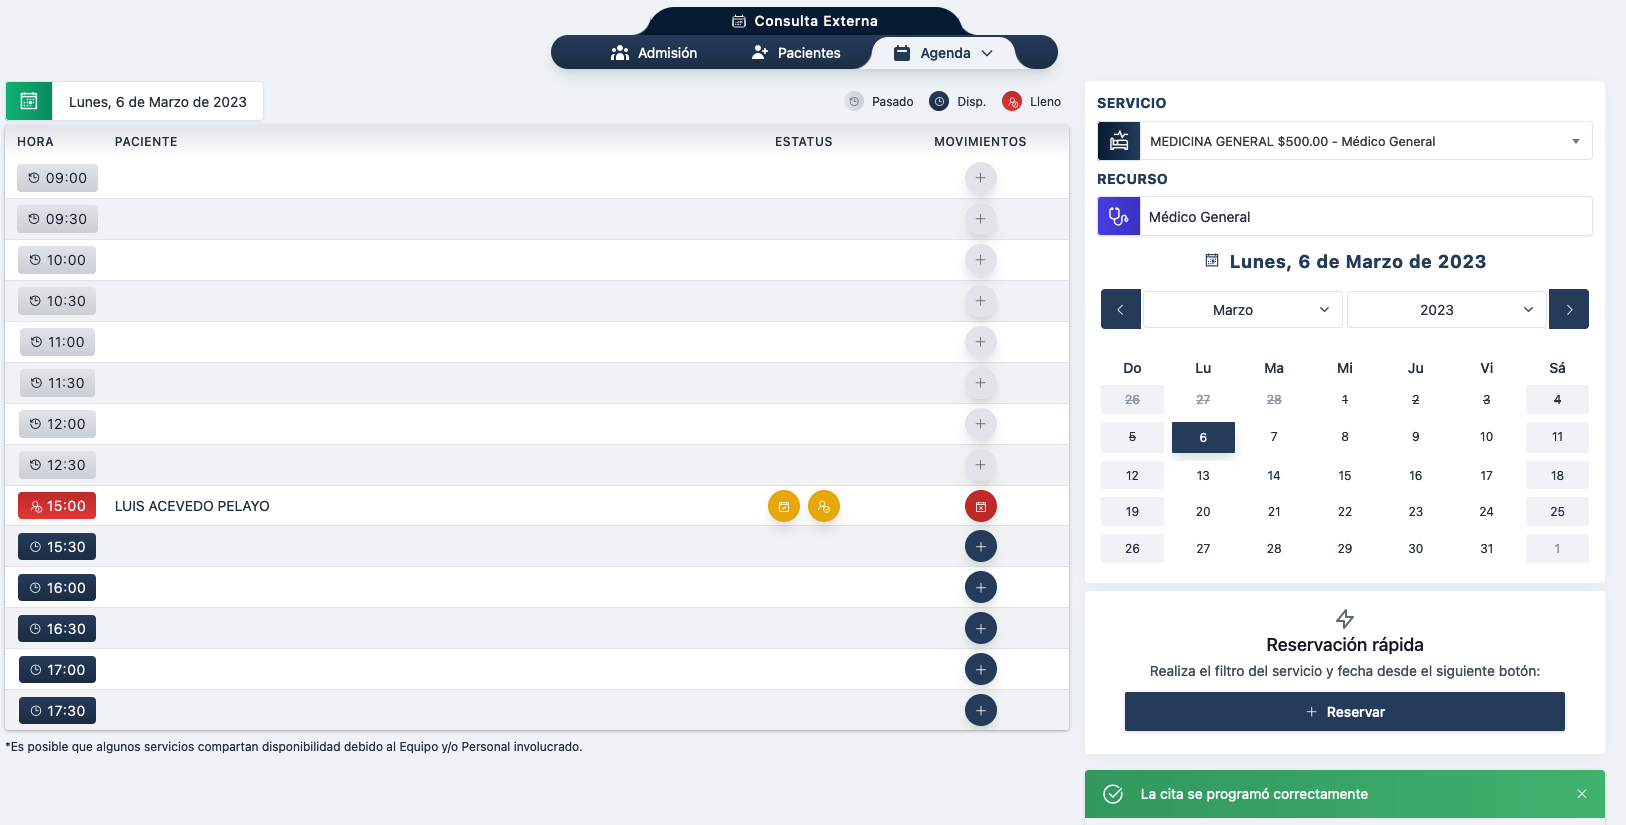Image resolution: width=1626 pixels, height=825 pixels.
Task: Open the Agenda tab menu
Action: coord(943,53)
